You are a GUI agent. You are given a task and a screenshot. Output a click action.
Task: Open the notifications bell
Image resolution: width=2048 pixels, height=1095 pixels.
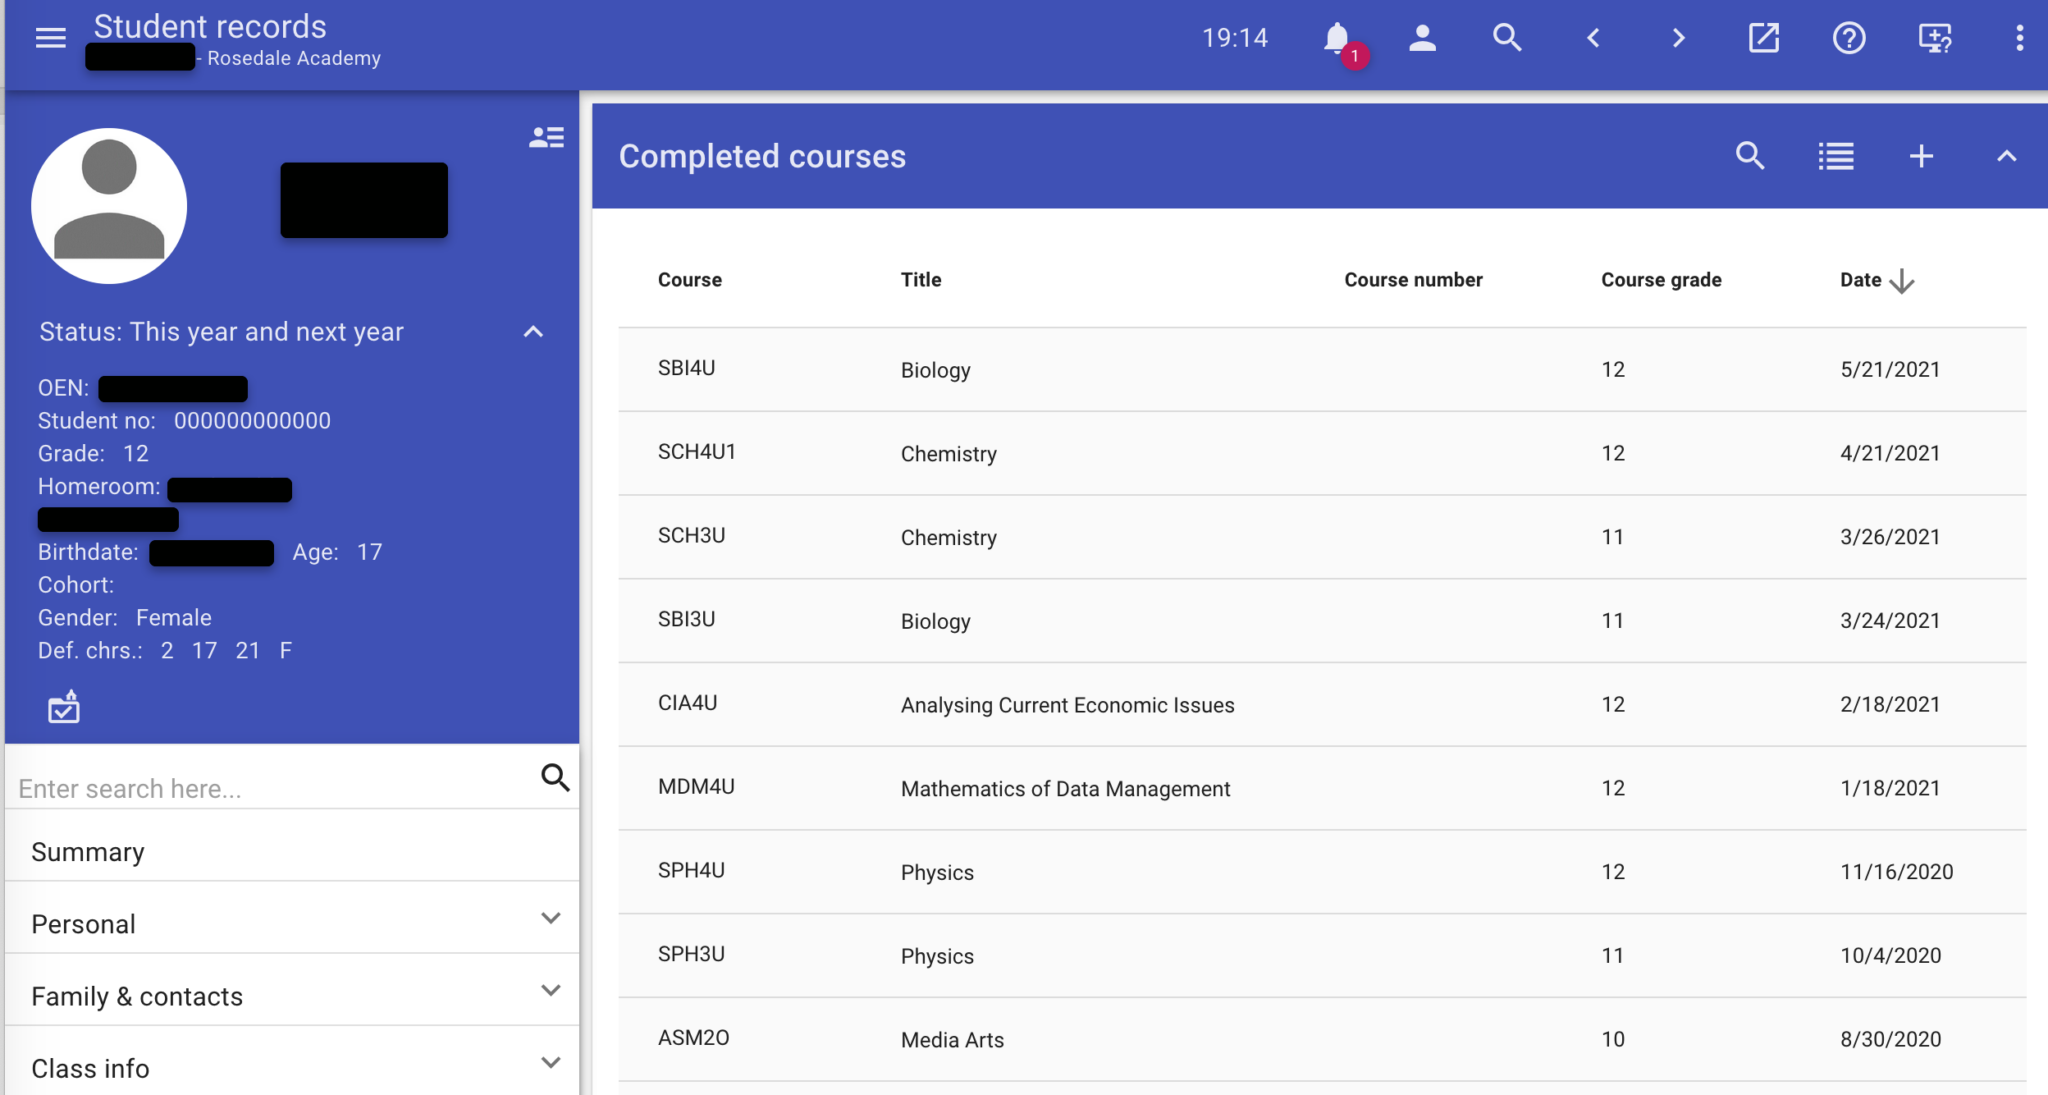(x=1337, y=38)
